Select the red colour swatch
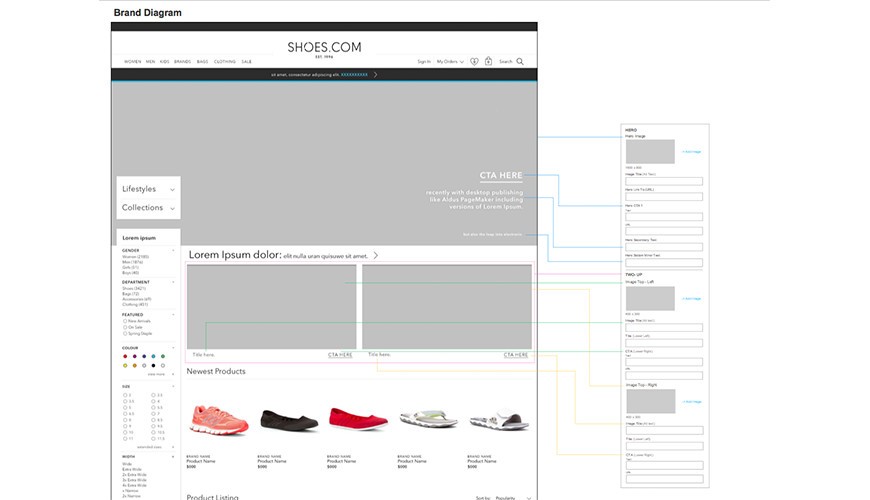 125,356
